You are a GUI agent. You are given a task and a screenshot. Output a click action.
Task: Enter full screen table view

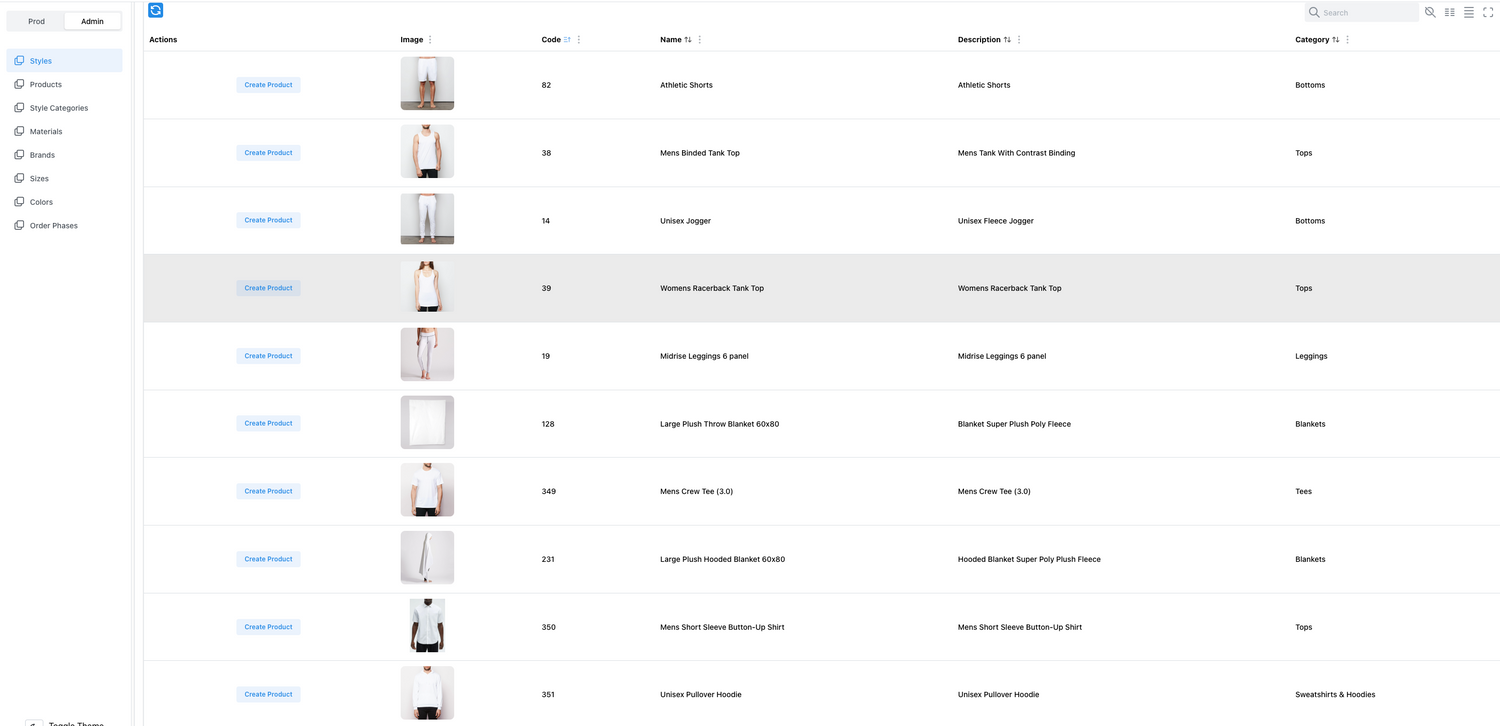[x=1488, y=12]
